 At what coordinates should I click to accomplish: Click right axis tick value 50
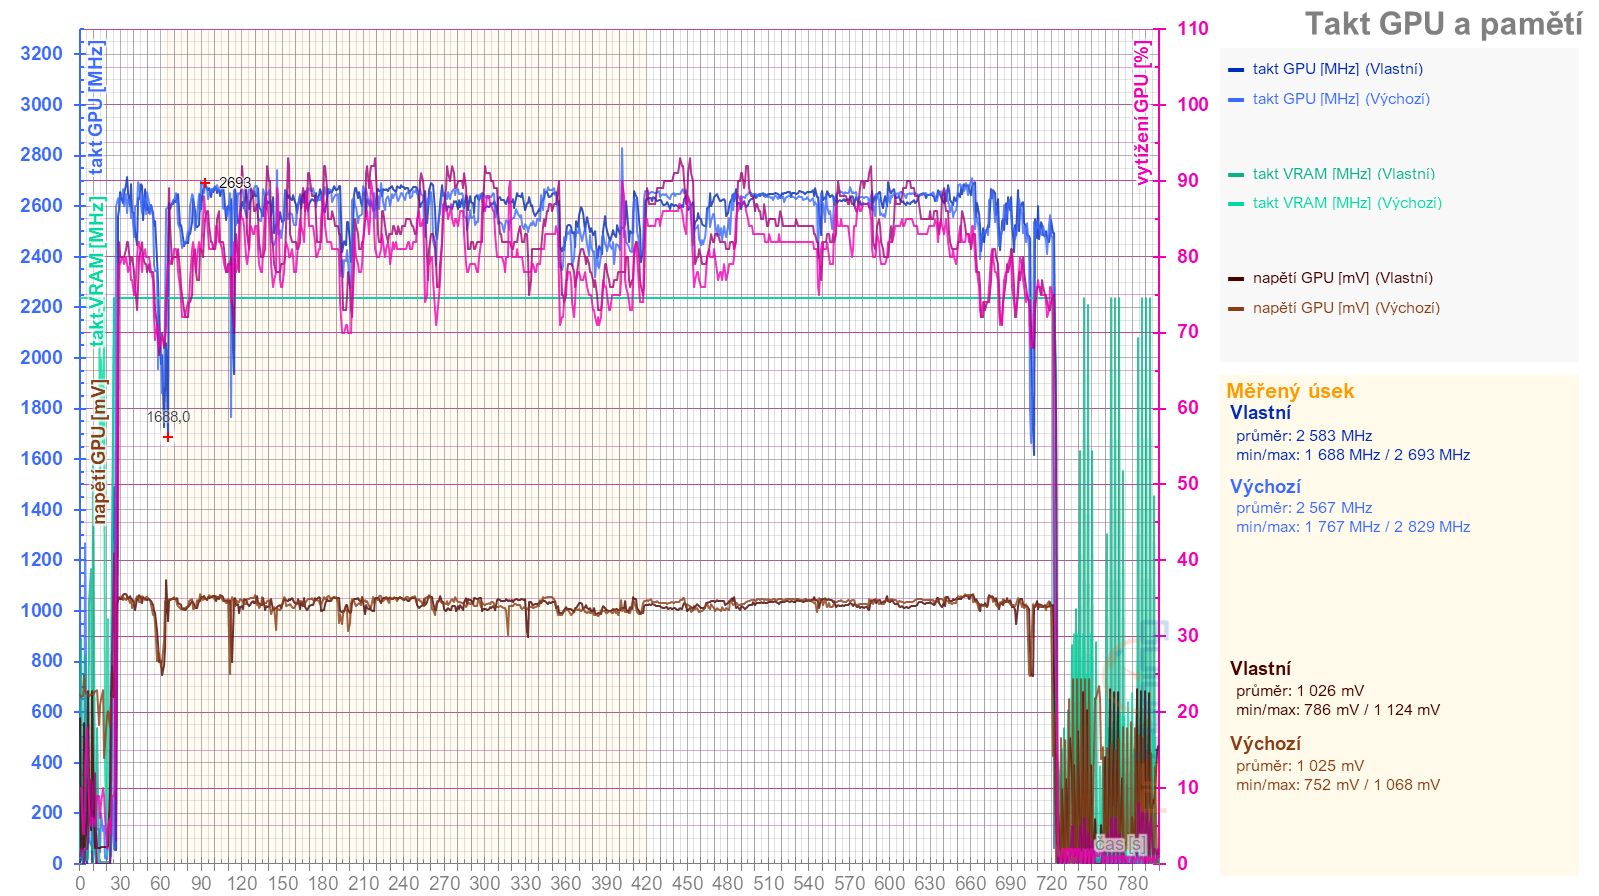click(x=1188, y=484)
